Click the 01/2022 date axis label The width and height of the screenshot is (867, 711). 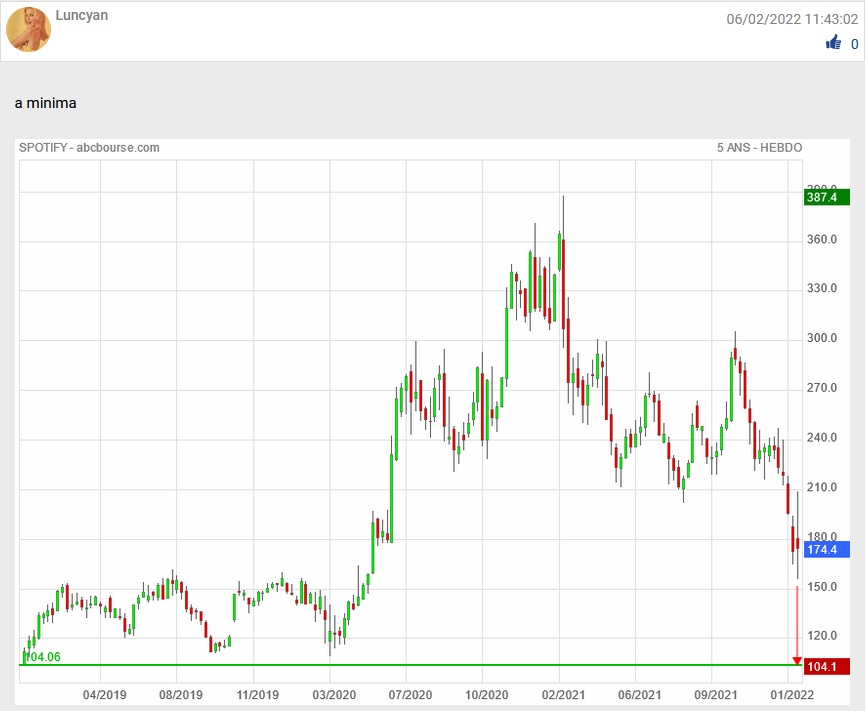pos(792,694)
